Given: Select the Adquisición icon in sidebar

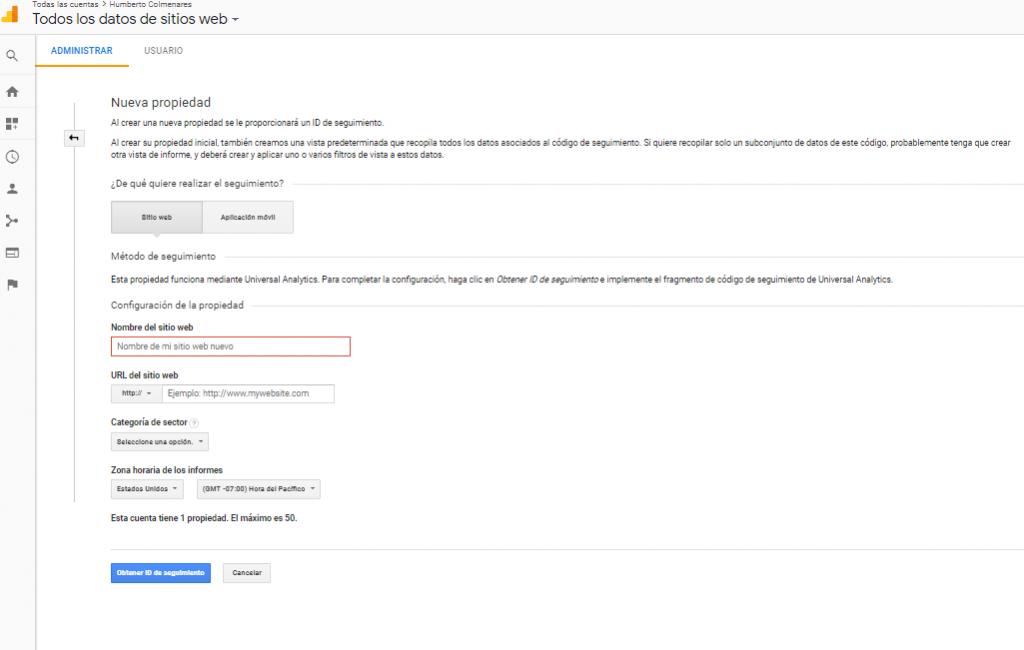Looking at the screenshot, I should [12, 220].
